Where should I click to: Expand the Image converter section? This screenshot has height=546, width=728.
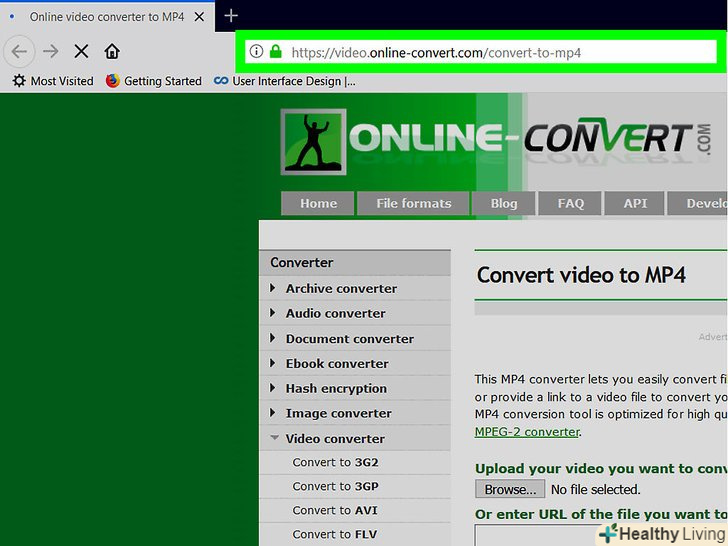click(338, 413)
